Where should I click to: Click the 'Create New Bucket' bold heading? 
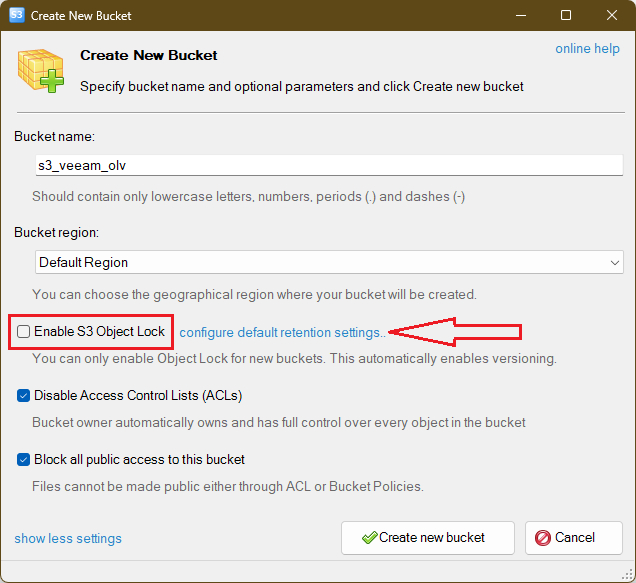tap(148, 55)
